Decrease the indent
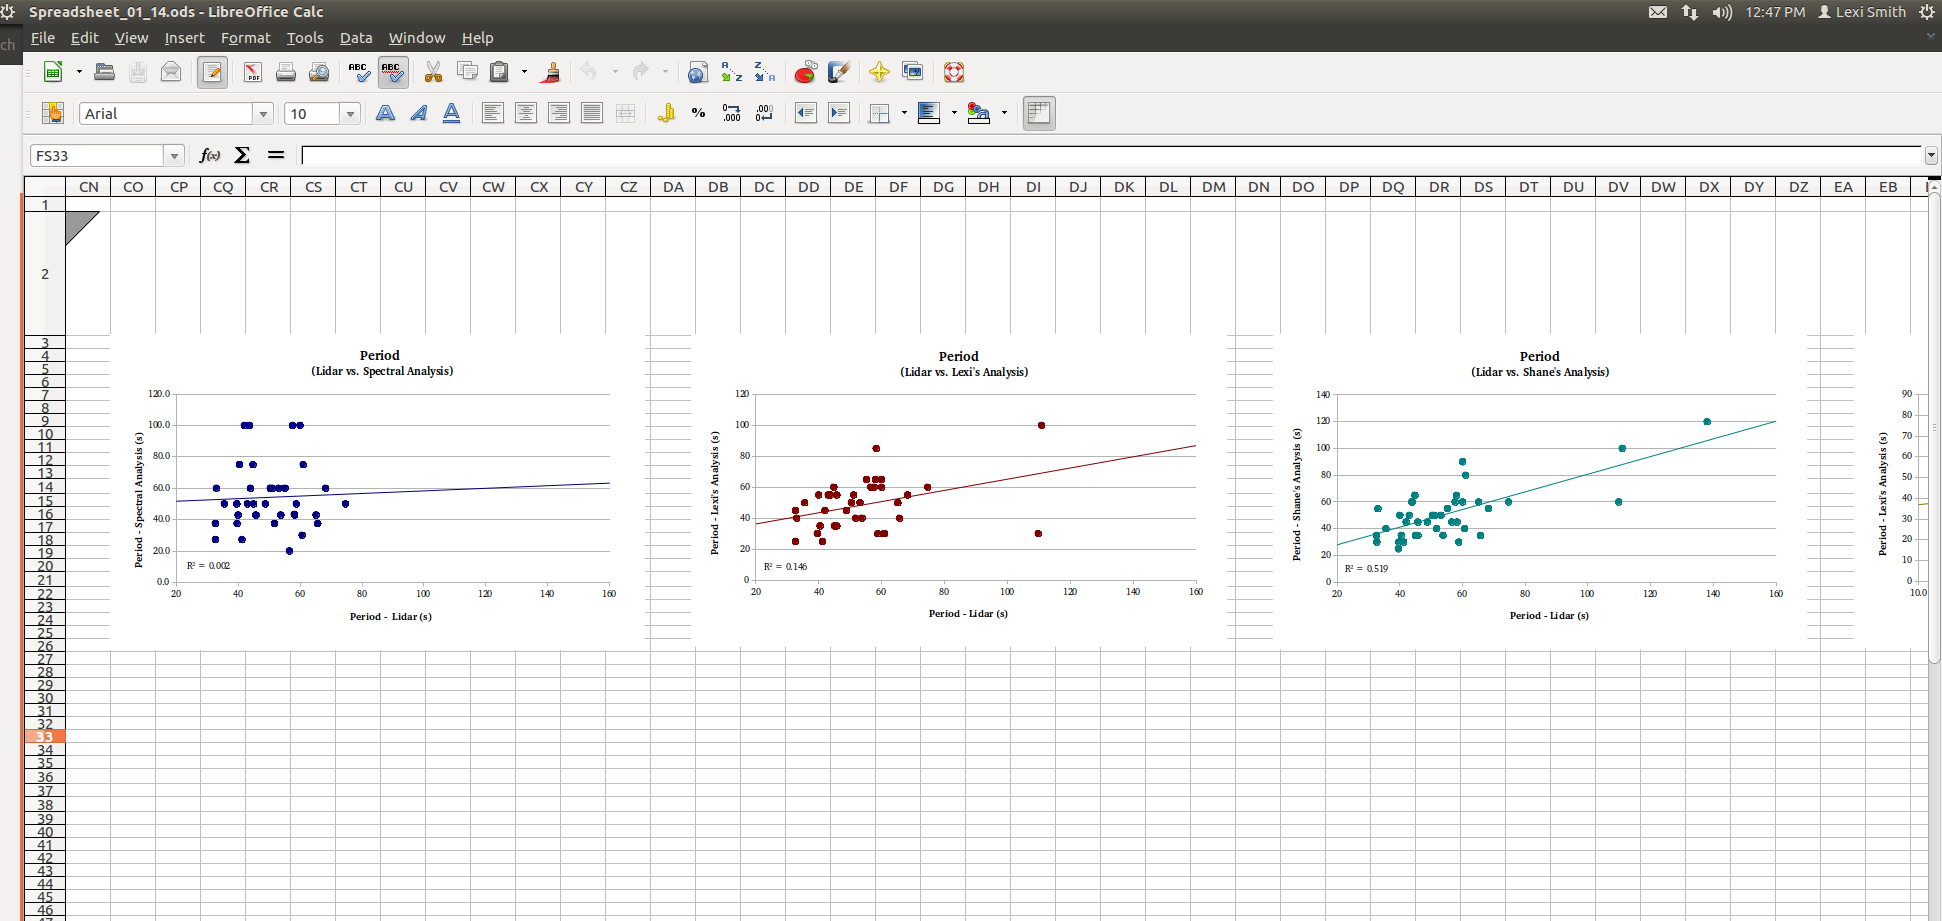This screenshot has height=921, width=1942. point(806,113)
